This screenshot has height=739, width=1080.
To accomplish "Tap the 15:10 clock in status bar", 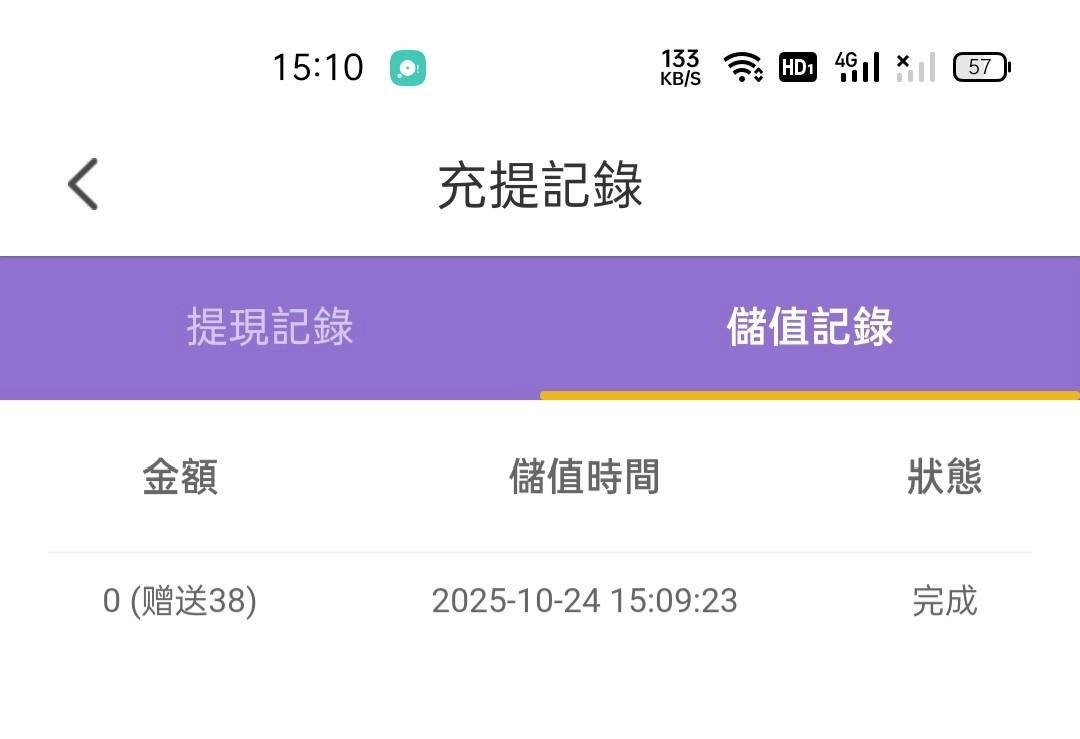I will tap(317, 68).
